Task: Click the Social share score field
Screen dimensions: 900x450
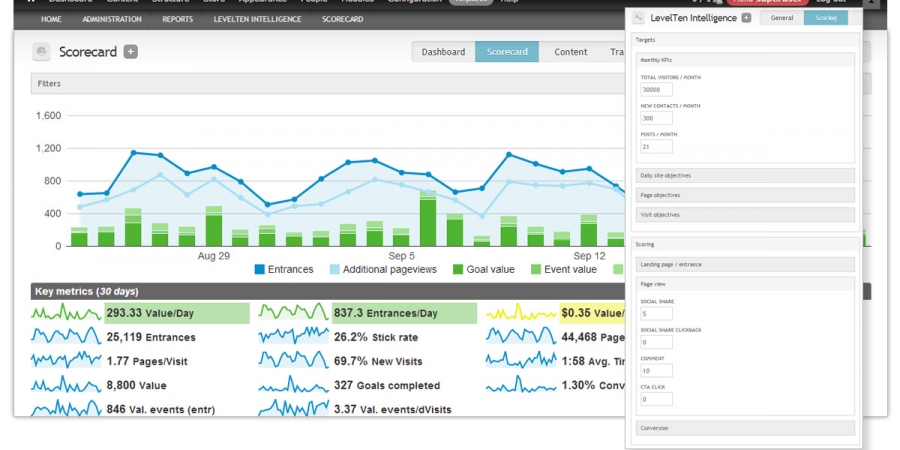Action: (657, 313)
